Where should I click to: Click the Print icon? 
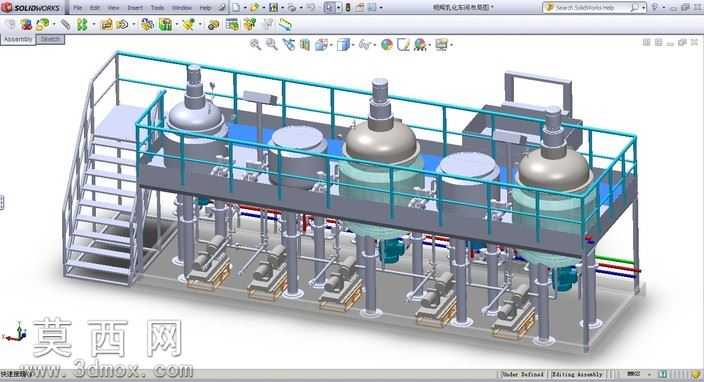click(292, 8)
